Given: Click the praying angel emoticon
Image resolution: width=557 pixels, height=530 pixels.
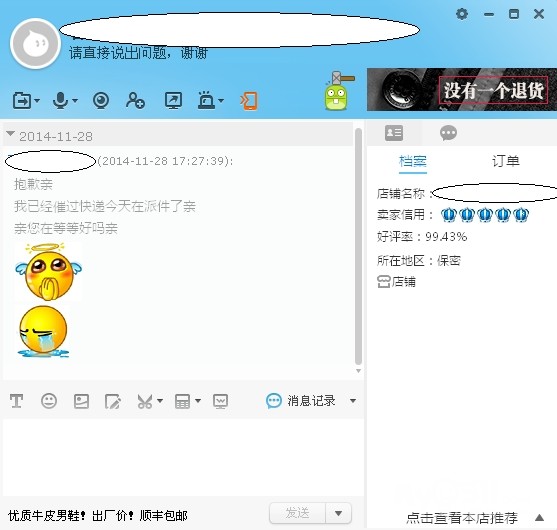Looking at the screenshot, I should 48,272.
